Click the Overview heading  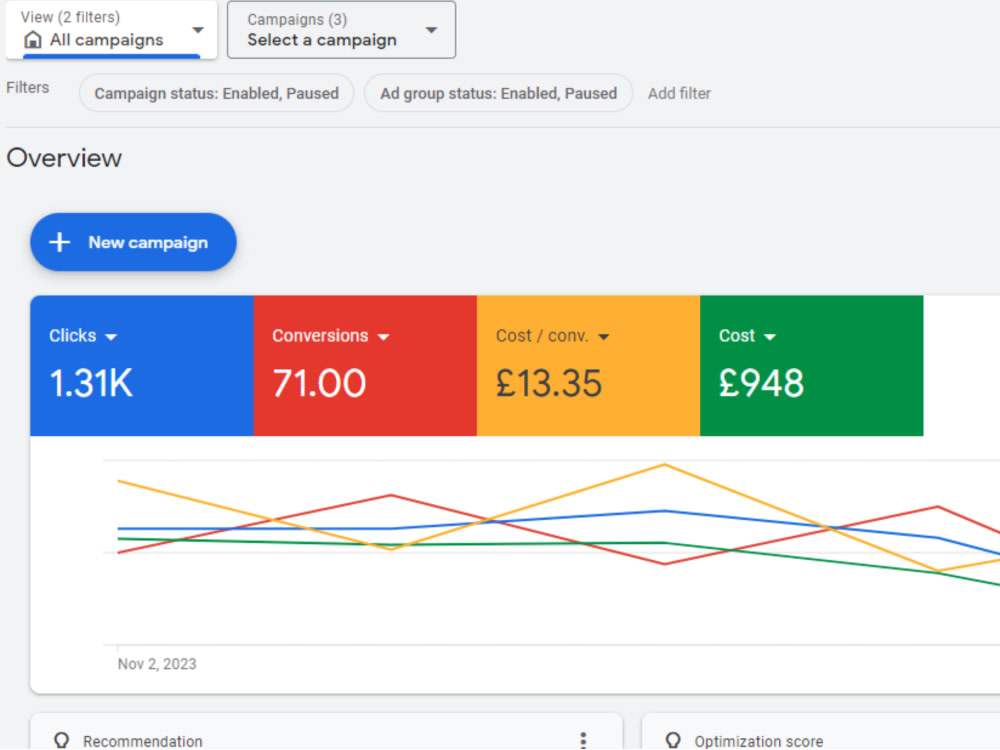coord(64,158)
